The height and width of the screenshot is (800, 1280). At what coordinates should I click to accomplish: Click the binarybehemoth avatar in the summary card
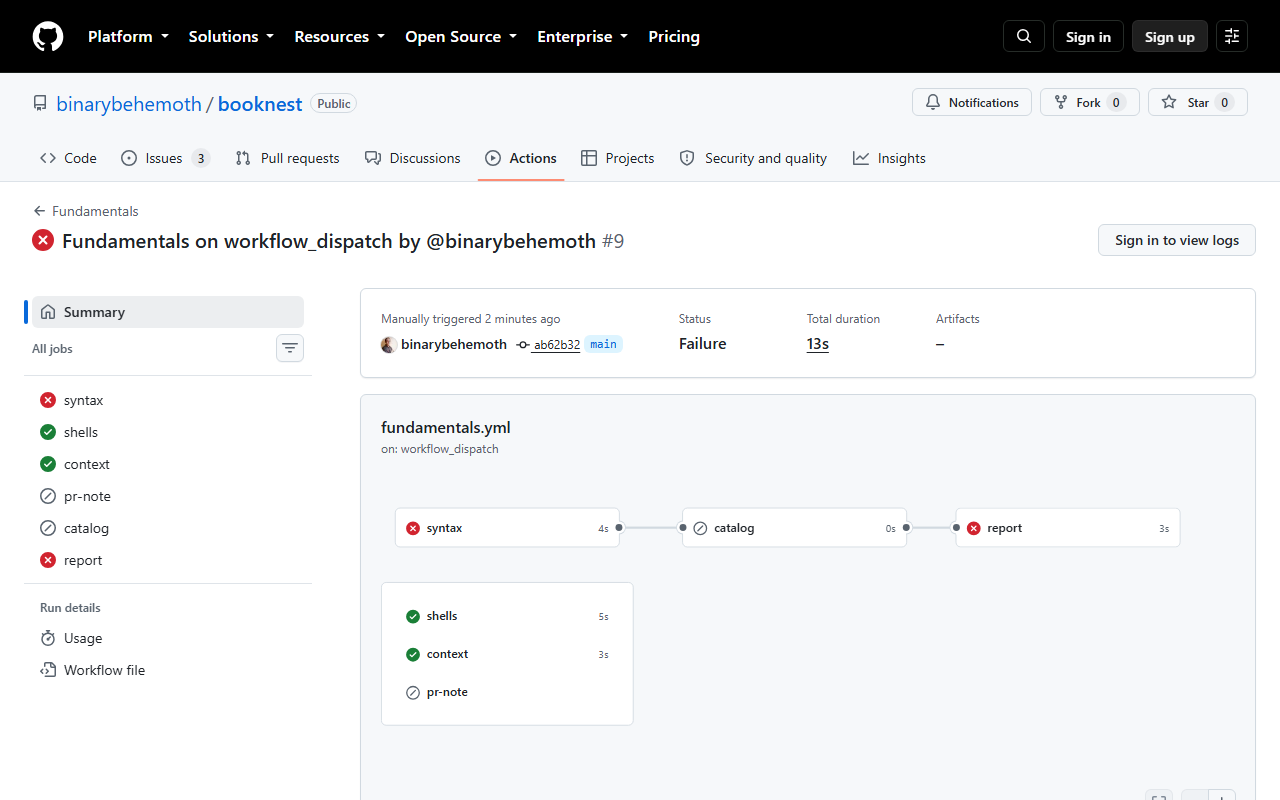pyautogui.click(x=389, y=344)
